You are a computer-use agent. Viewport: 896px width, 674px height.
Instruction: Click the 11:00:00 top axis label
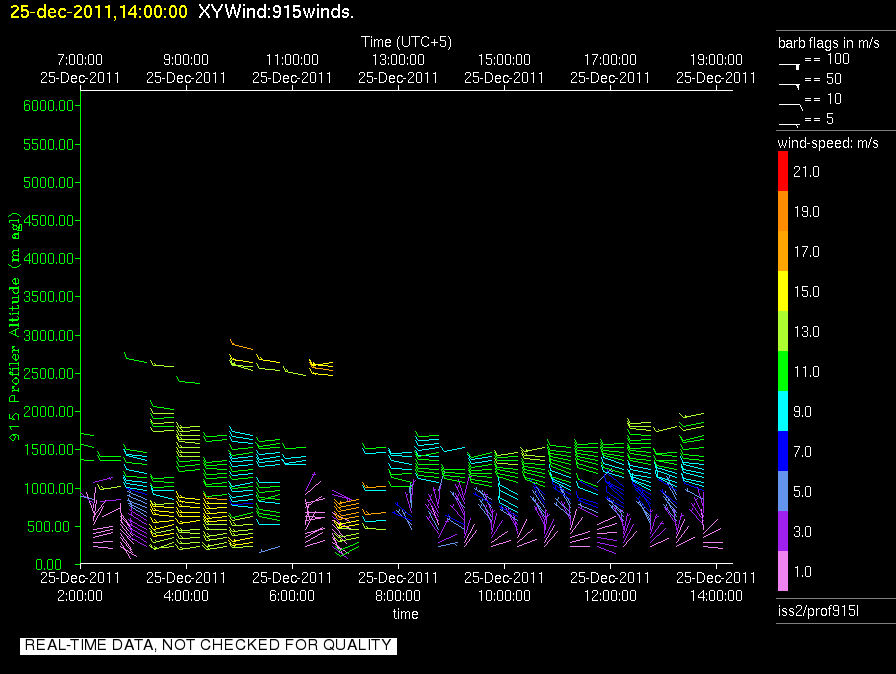click(x=292, y=59)
